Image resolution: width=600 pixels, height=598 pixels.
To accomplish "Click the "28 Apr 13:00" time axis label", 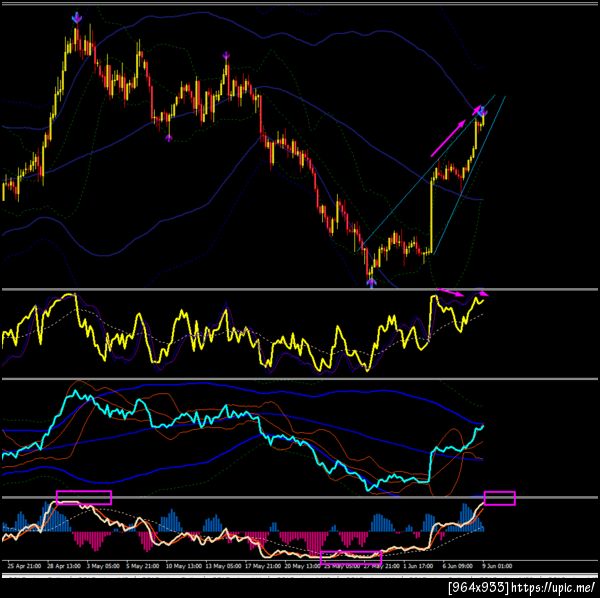I will [64, 566].
